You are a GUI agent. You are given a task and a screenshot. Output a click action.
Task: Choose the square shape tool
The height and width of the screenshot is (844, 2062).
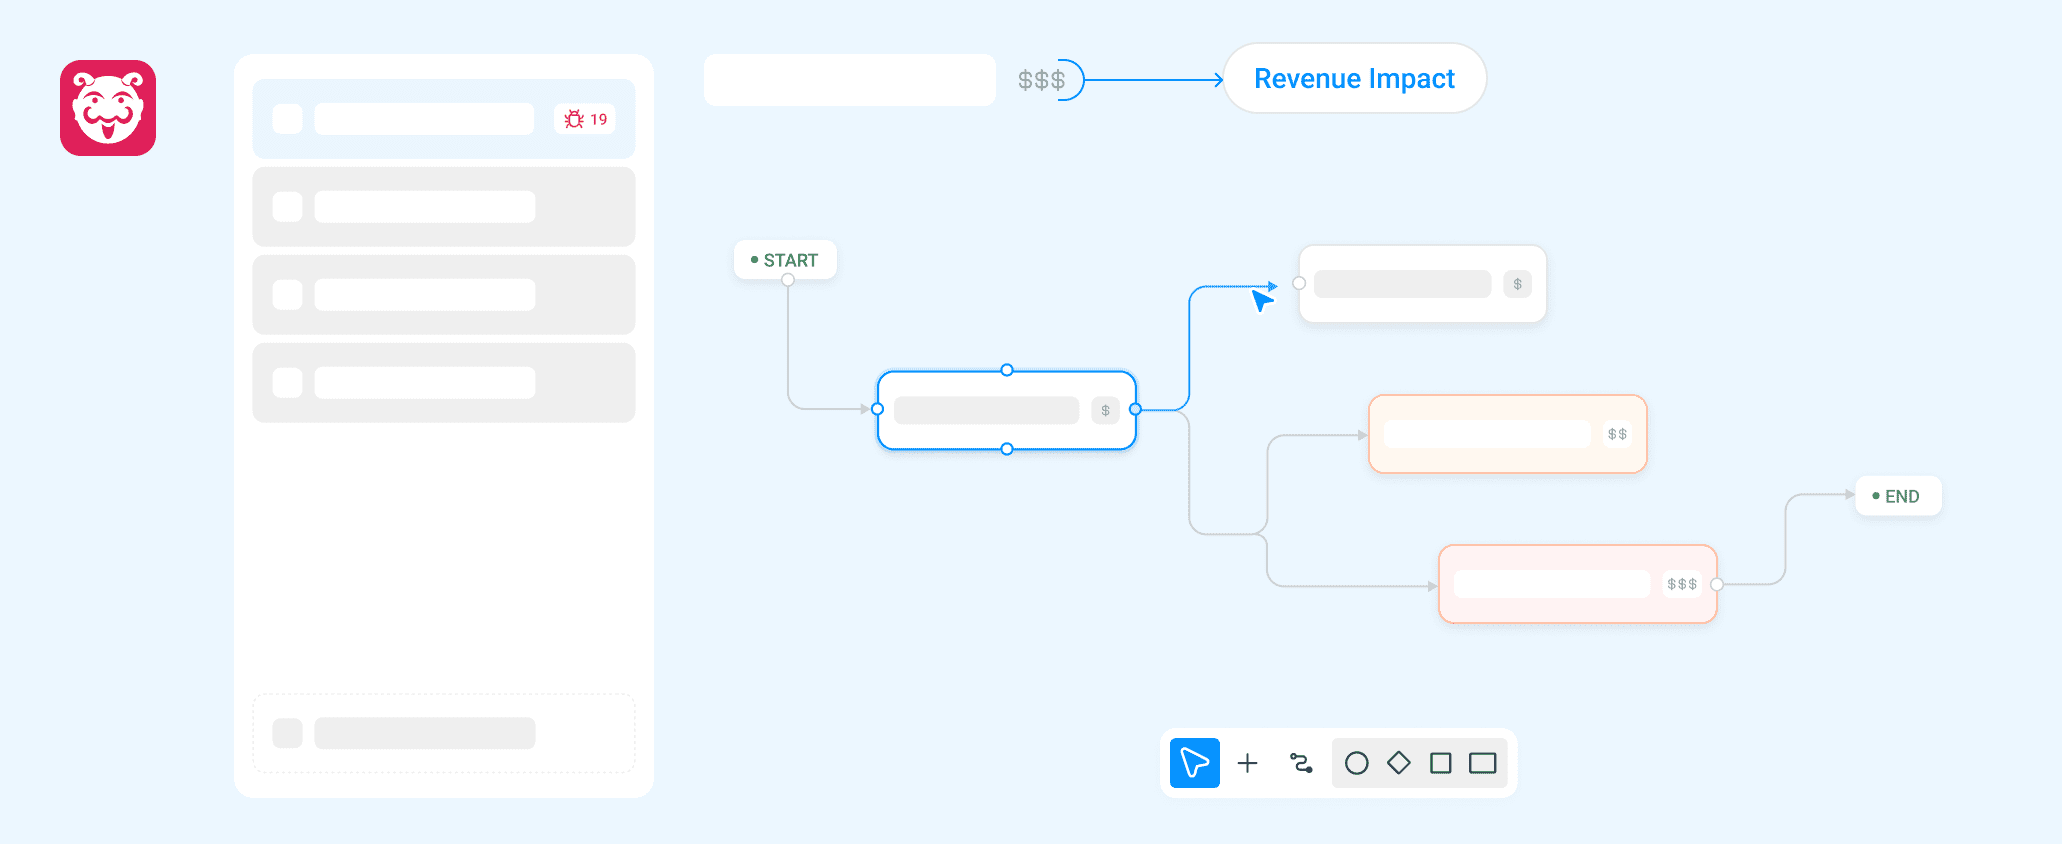(1440, 764)
